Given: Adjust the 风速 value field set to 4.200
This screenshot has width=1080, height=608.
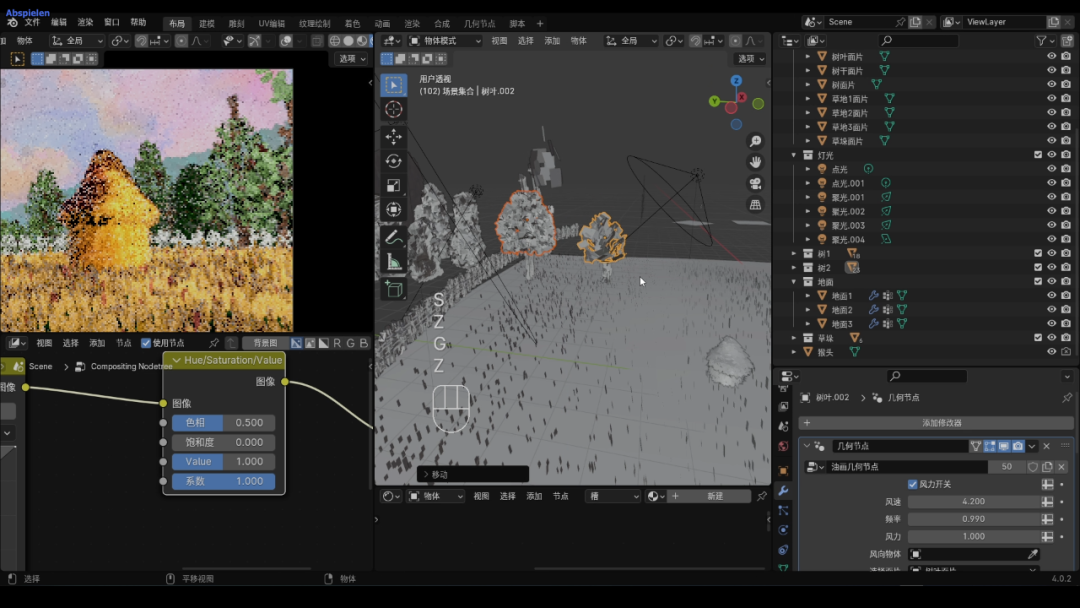Looking at the screenshot, I should pyautogui.click(x=973, y=502).
